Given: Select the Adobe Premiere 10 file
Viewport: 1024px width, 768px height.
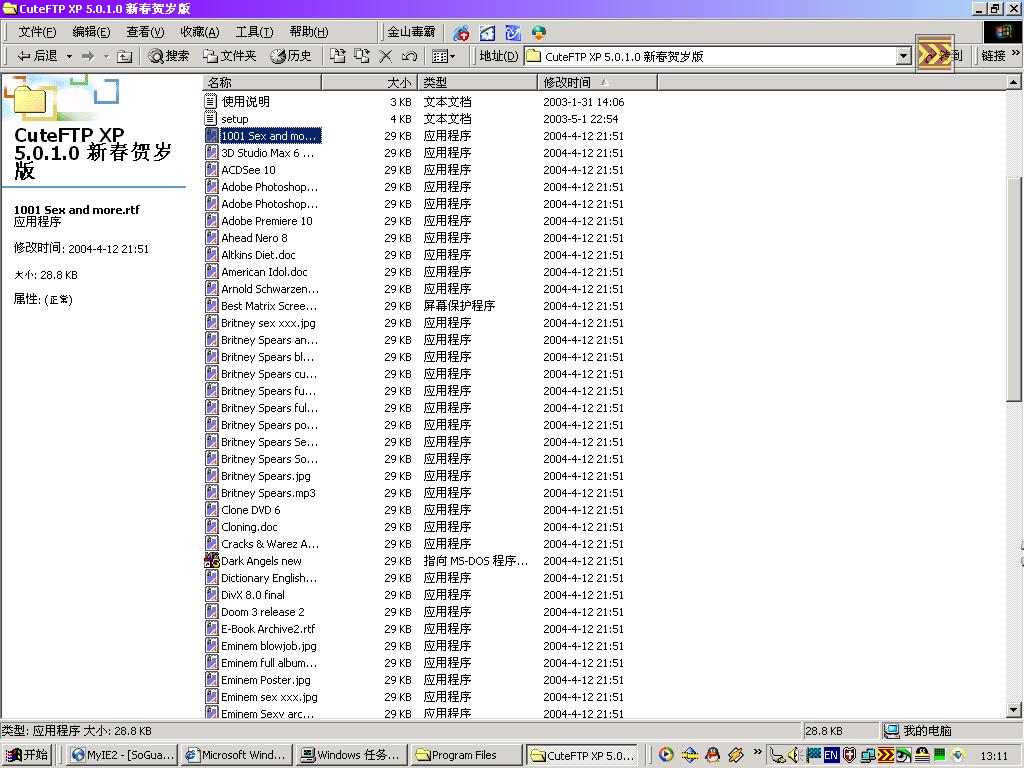Looking at the screenshot, I should click(266, 221).
